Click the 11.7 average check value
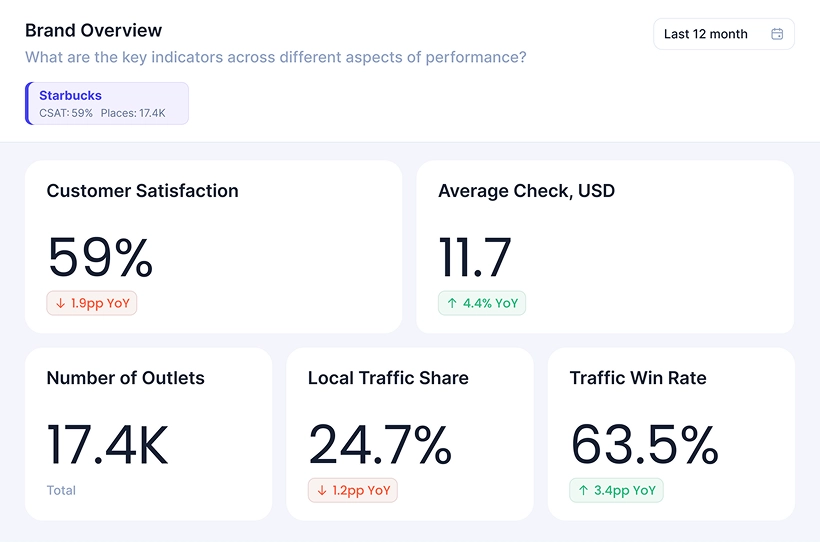Screen dimensions: 820x542 (475, 257)
